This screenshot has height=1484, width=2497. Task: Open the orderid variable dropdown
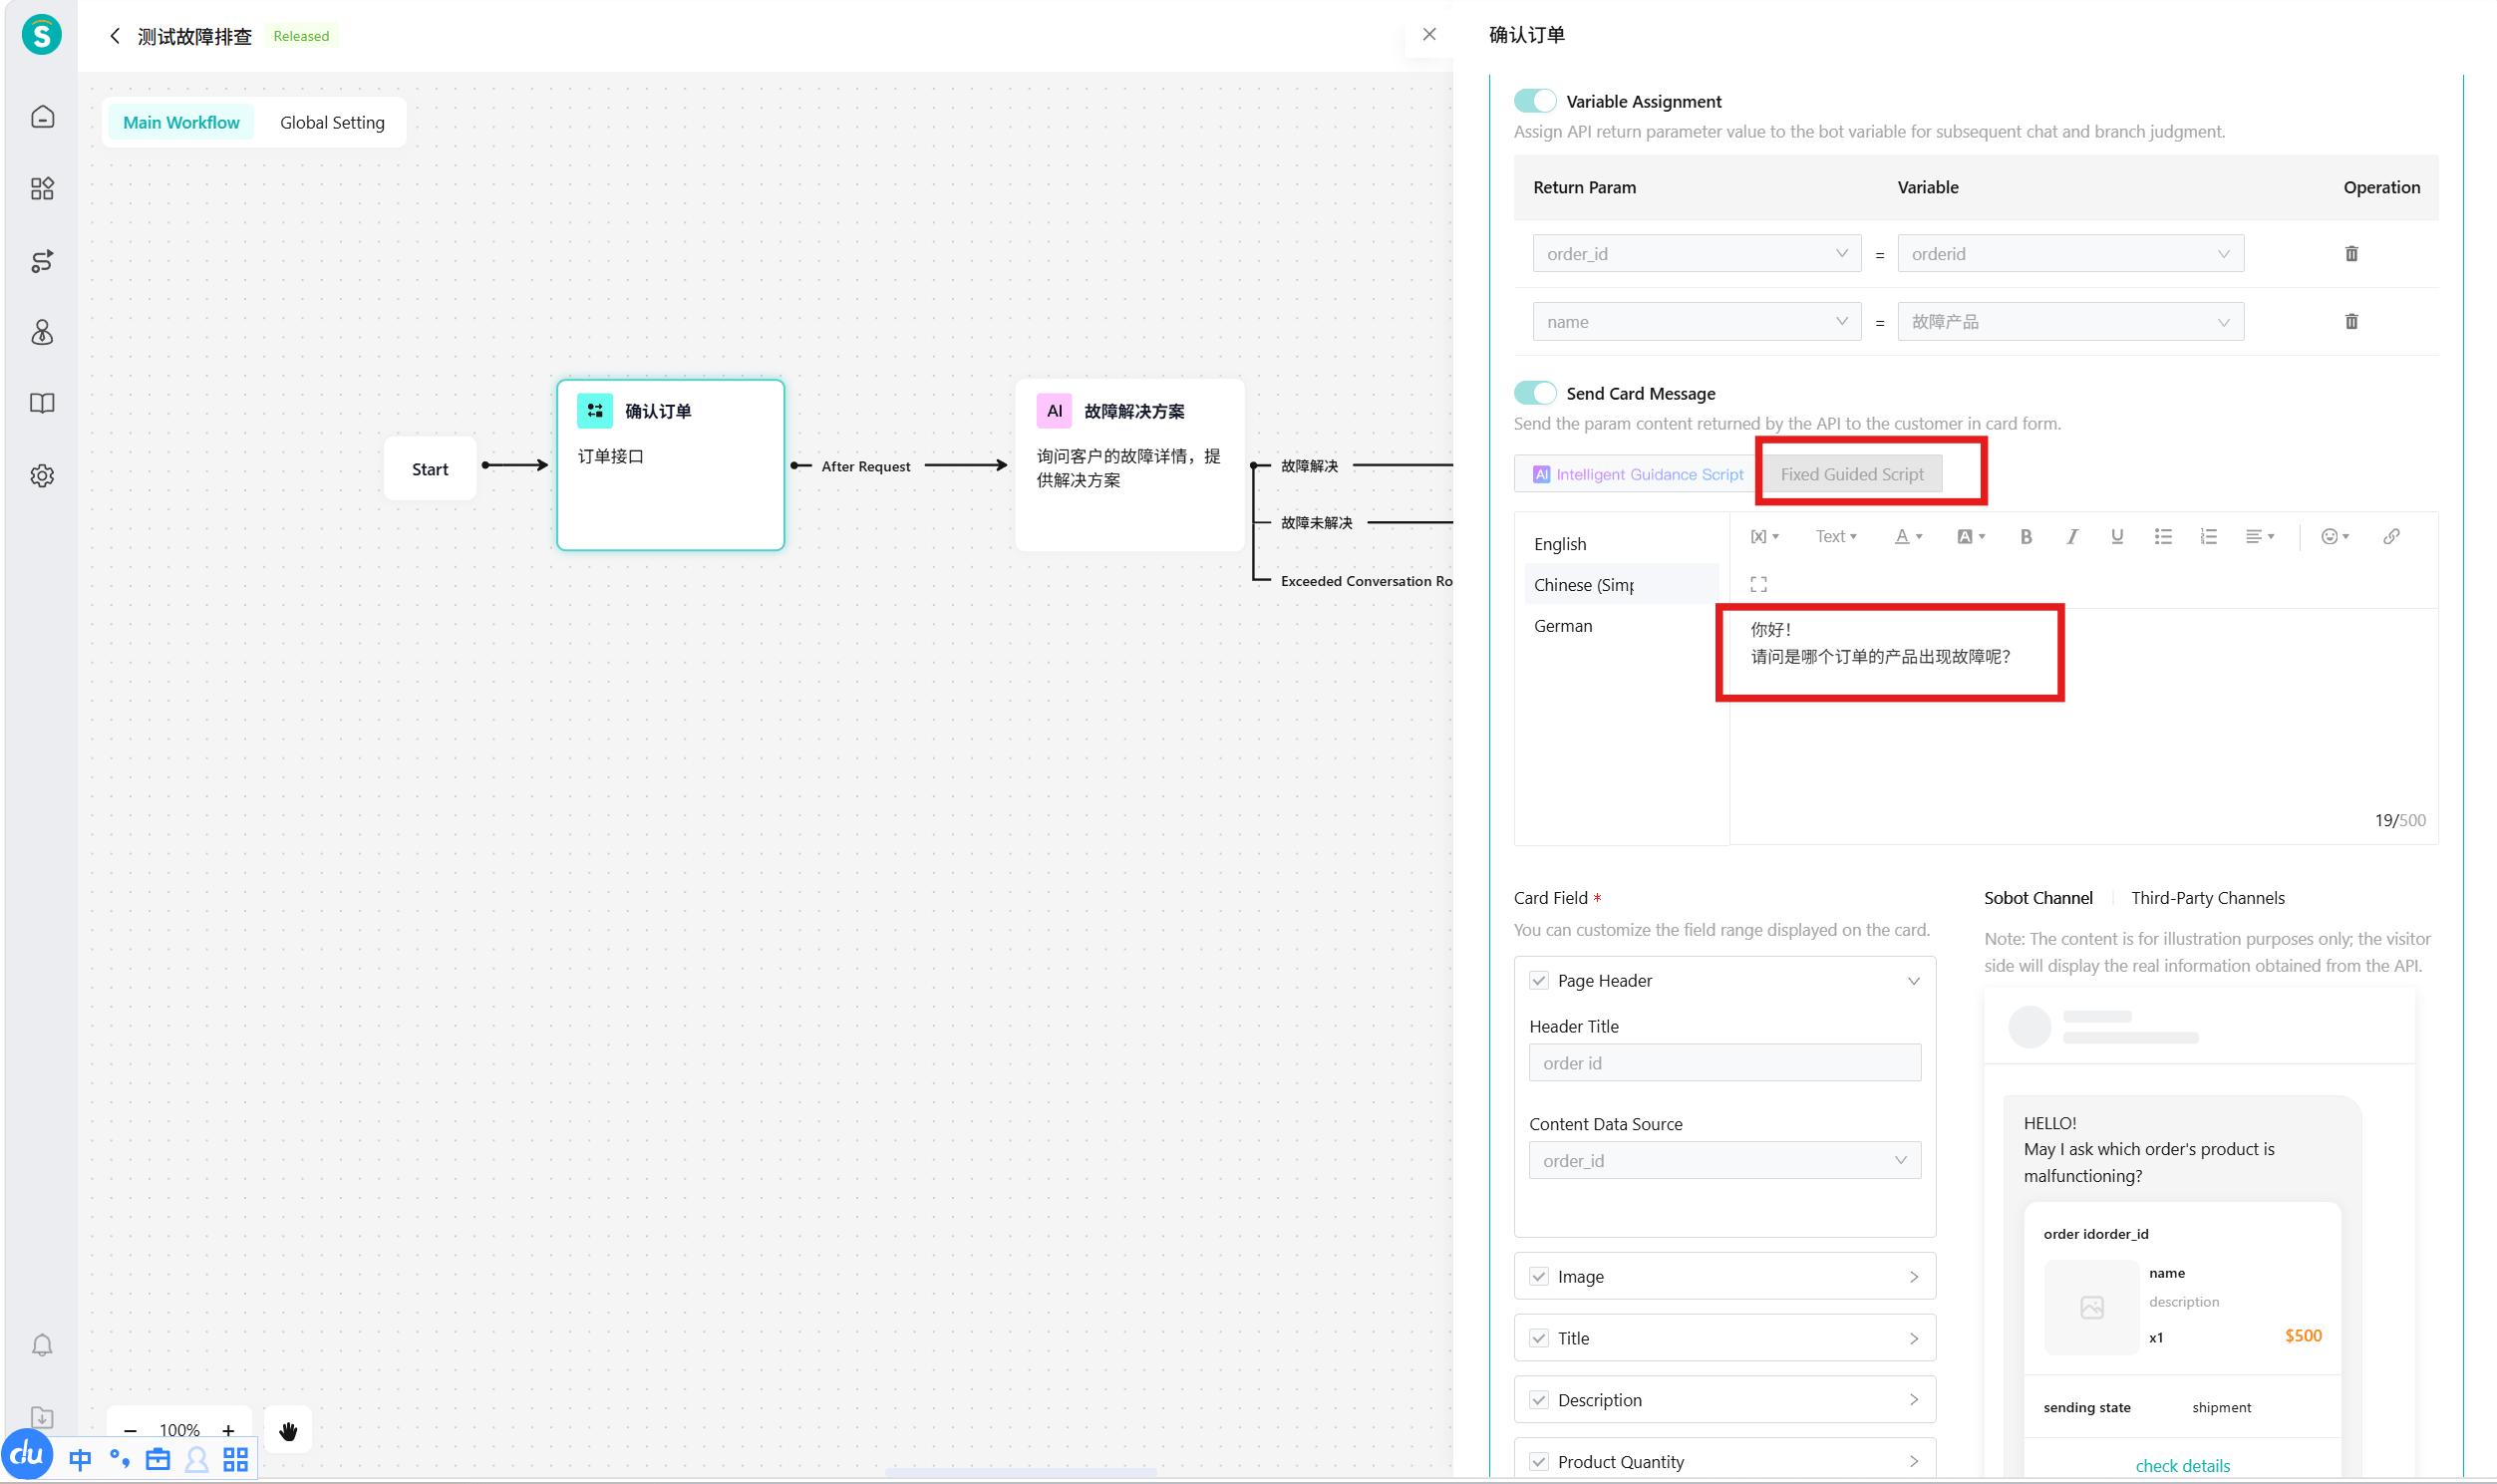2070,254
